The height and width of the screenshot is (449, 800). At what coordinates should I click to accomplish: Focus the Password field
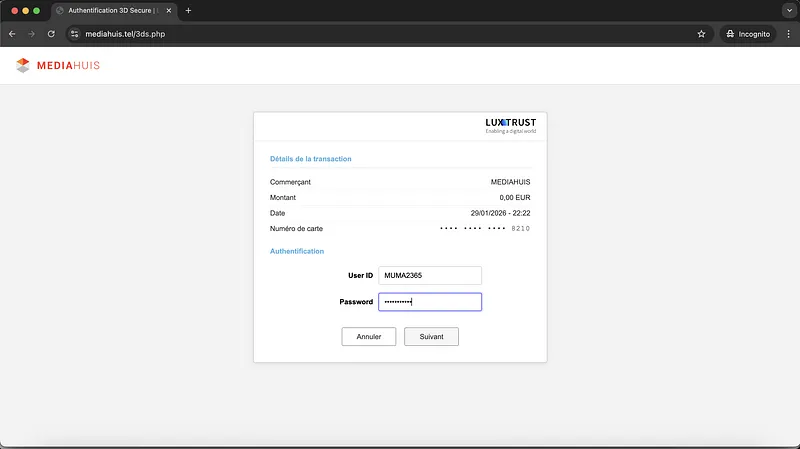(x=430, y=302)
